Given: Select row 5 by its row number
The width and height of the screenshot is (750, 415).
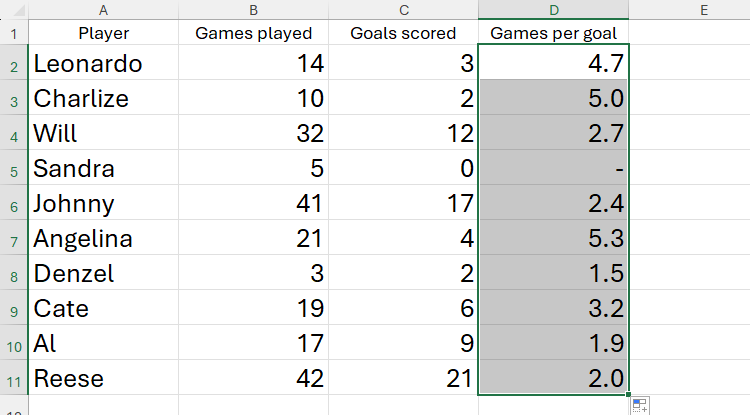Looking at the screenshot, I should point(14,169).
